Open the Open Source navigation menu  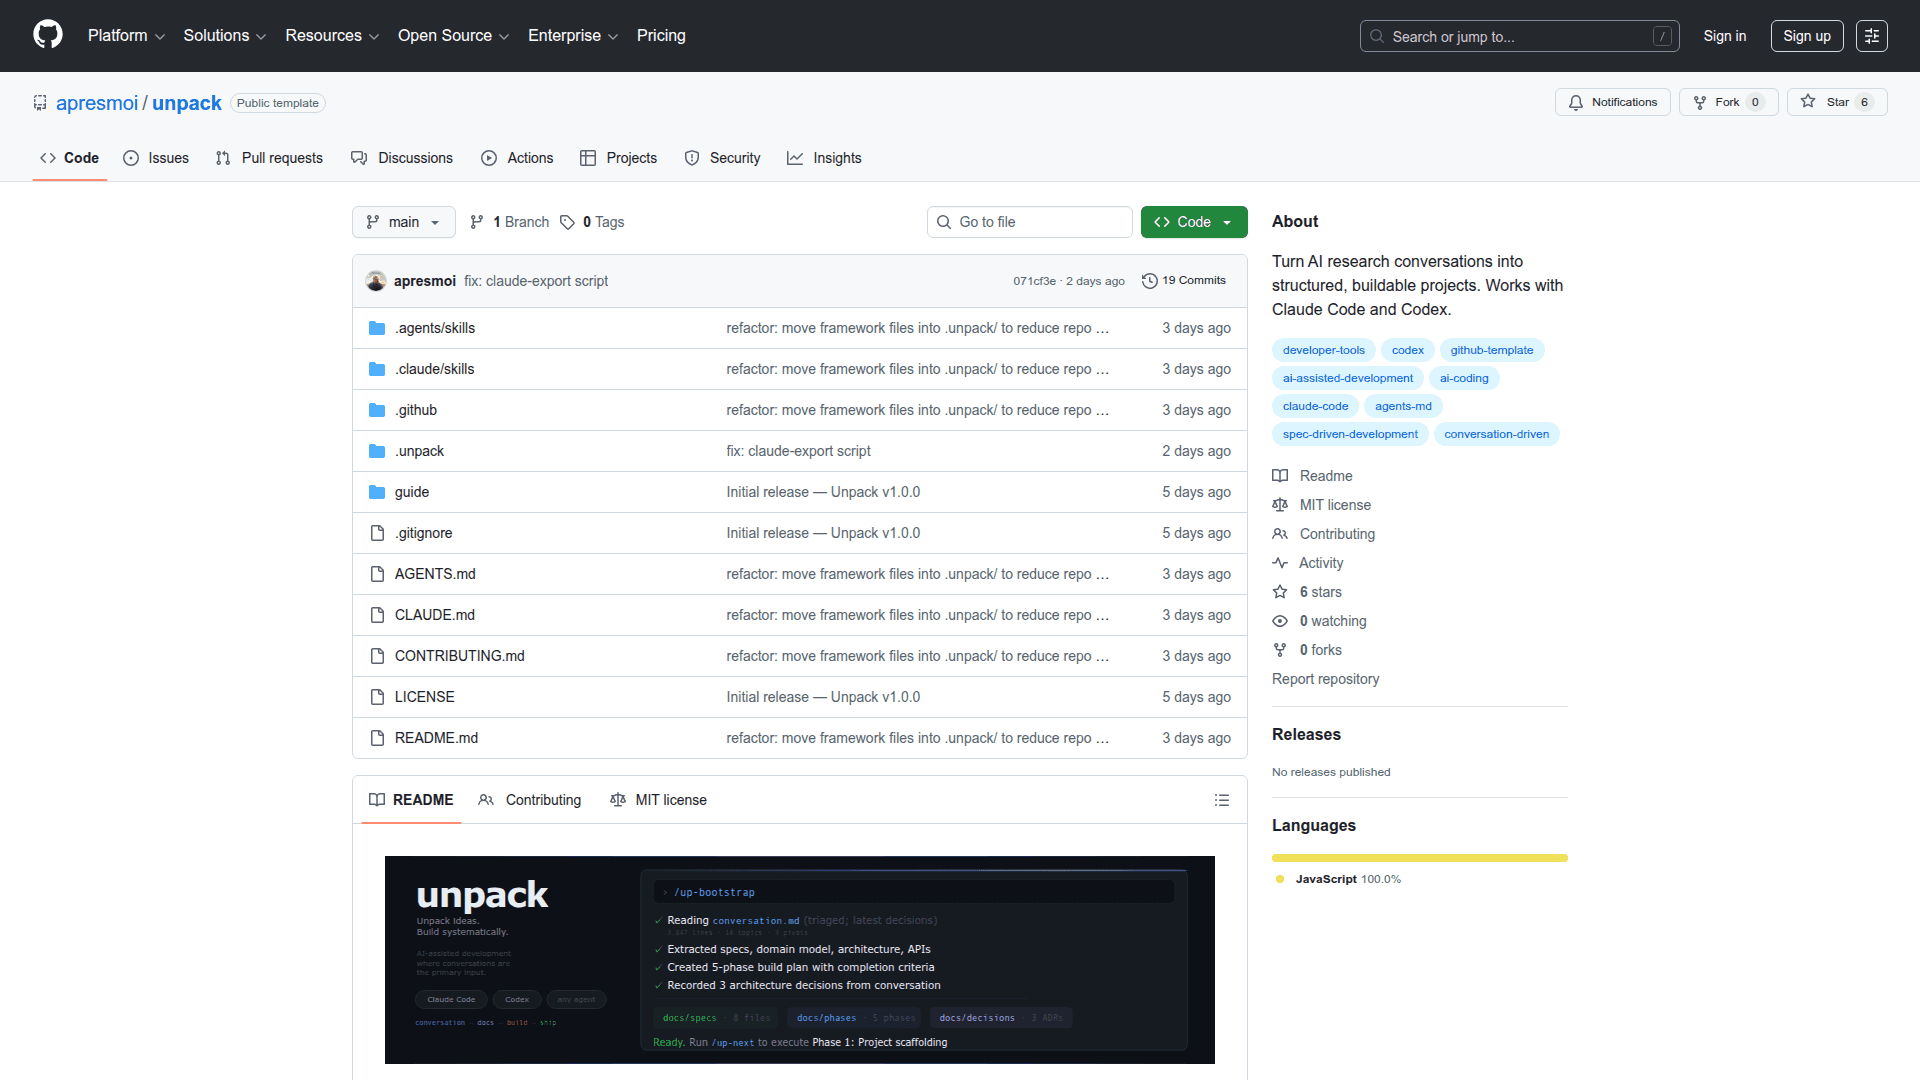tap(453, 36)
